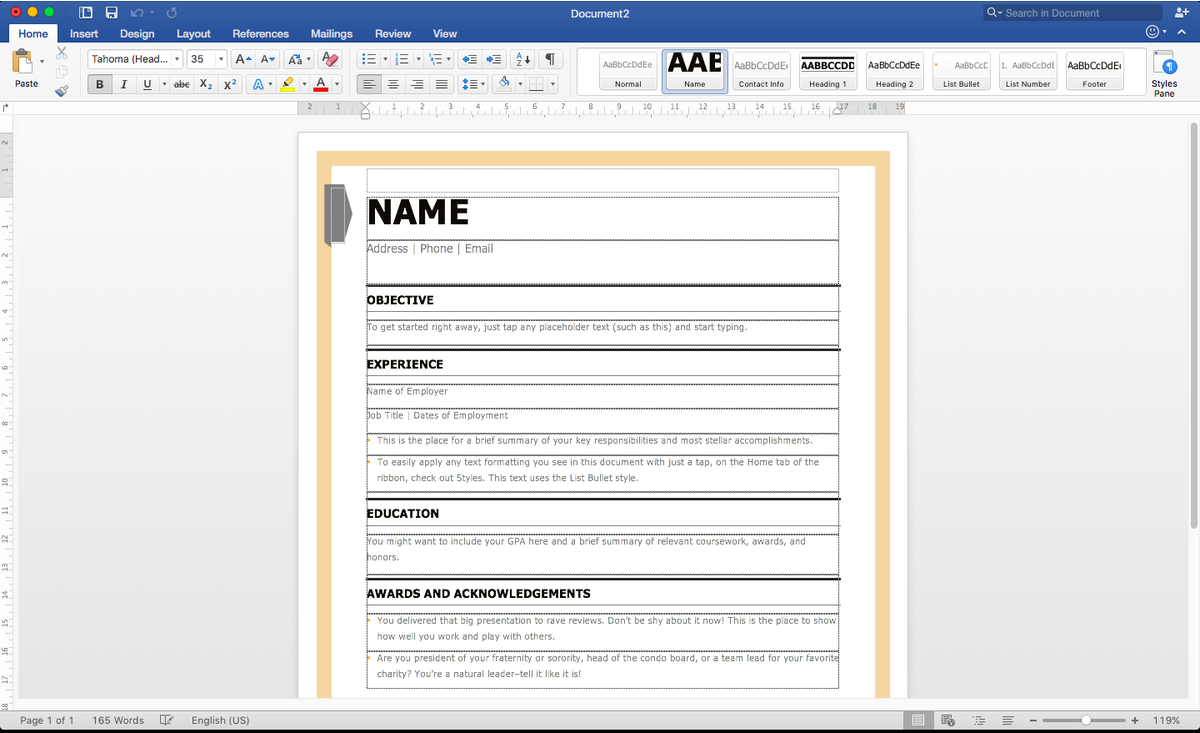Image resolution: width=1200 pixels, height=733 pixels.
Task: Click the OBJECTIVE heading in the document
Action: click(400, 300)
